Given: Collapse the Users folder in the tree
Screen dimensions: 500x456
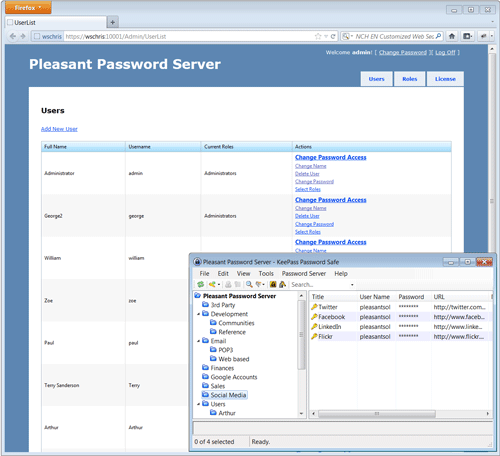Looking at the screenshot, I should (199, 404).
